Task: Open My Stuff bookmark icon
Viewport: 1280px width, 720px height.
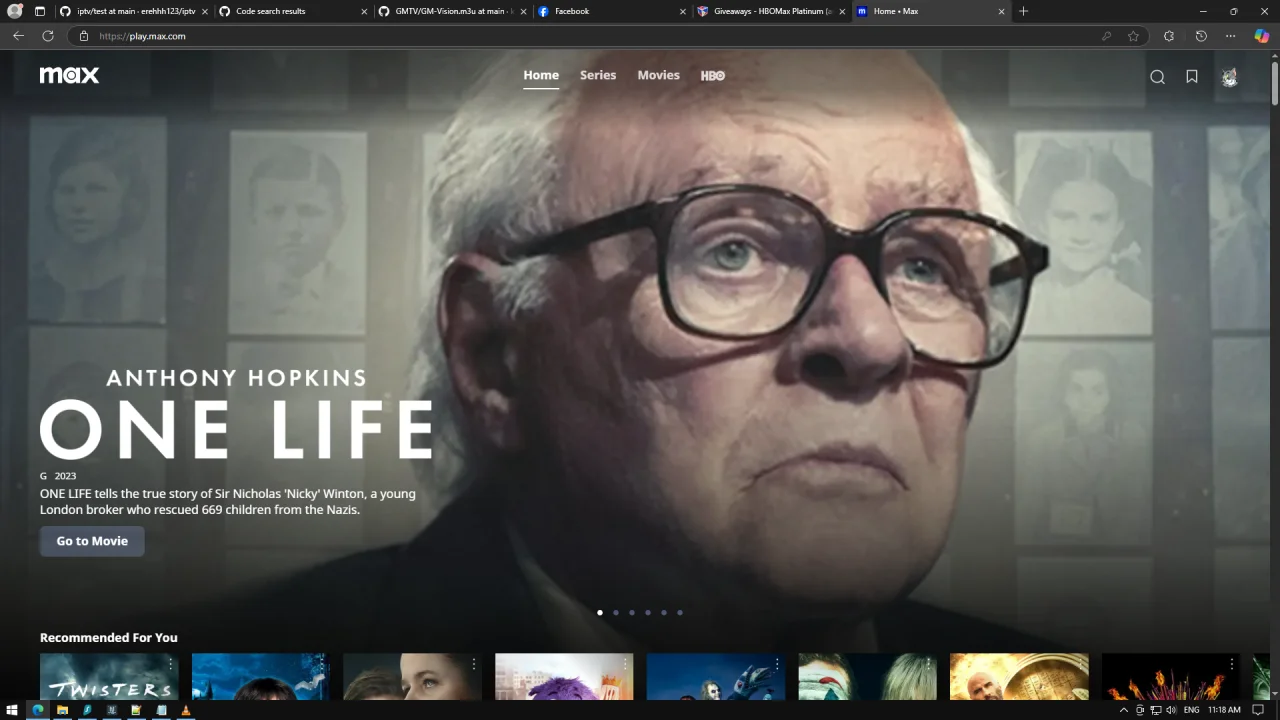Action: click(x=1192, y=77)
